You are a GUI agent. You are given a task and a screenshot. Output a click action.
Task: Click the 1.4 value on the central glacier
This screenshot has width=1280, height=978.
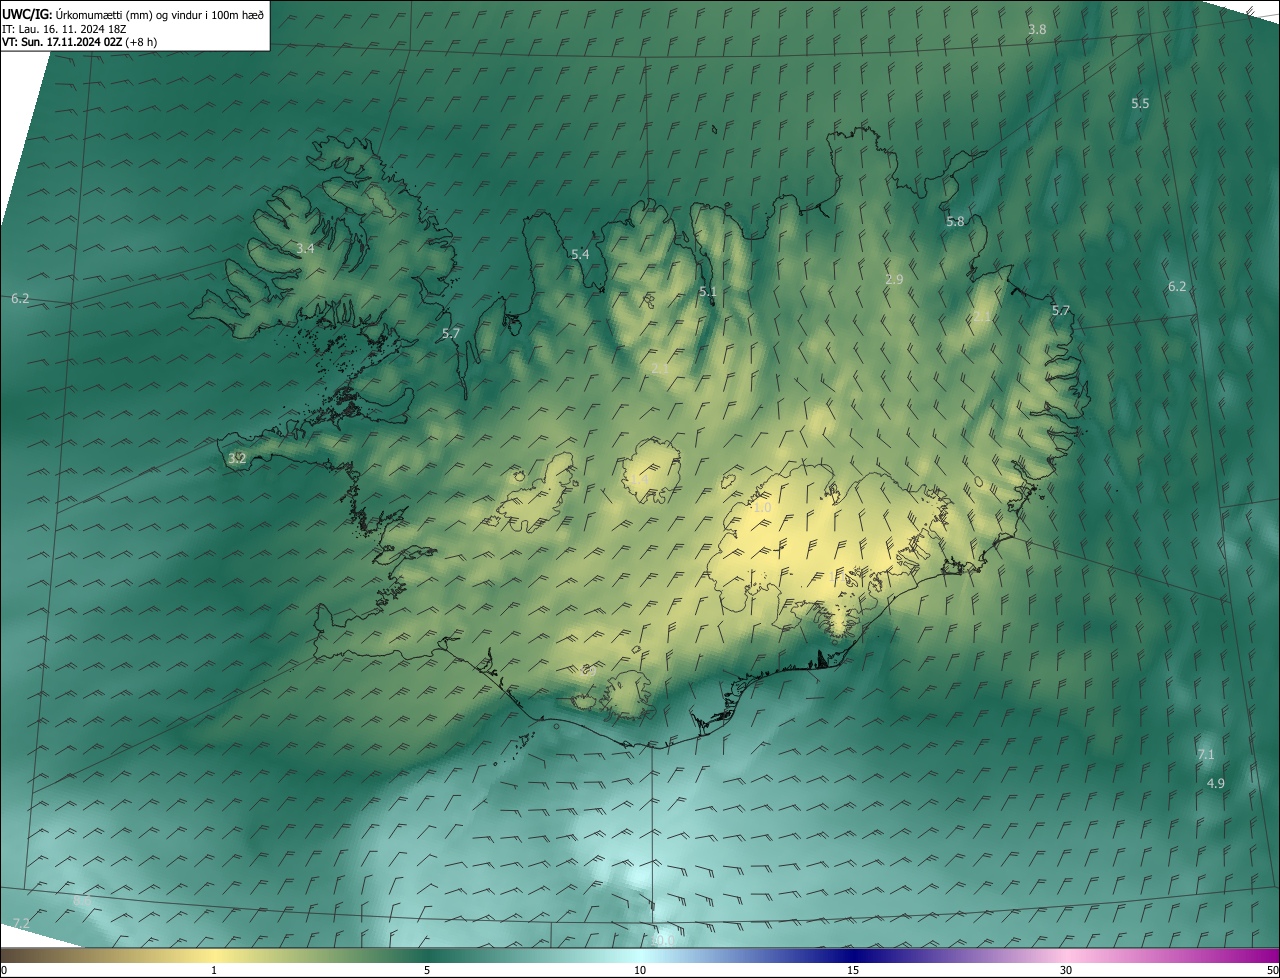coord(641,480)
